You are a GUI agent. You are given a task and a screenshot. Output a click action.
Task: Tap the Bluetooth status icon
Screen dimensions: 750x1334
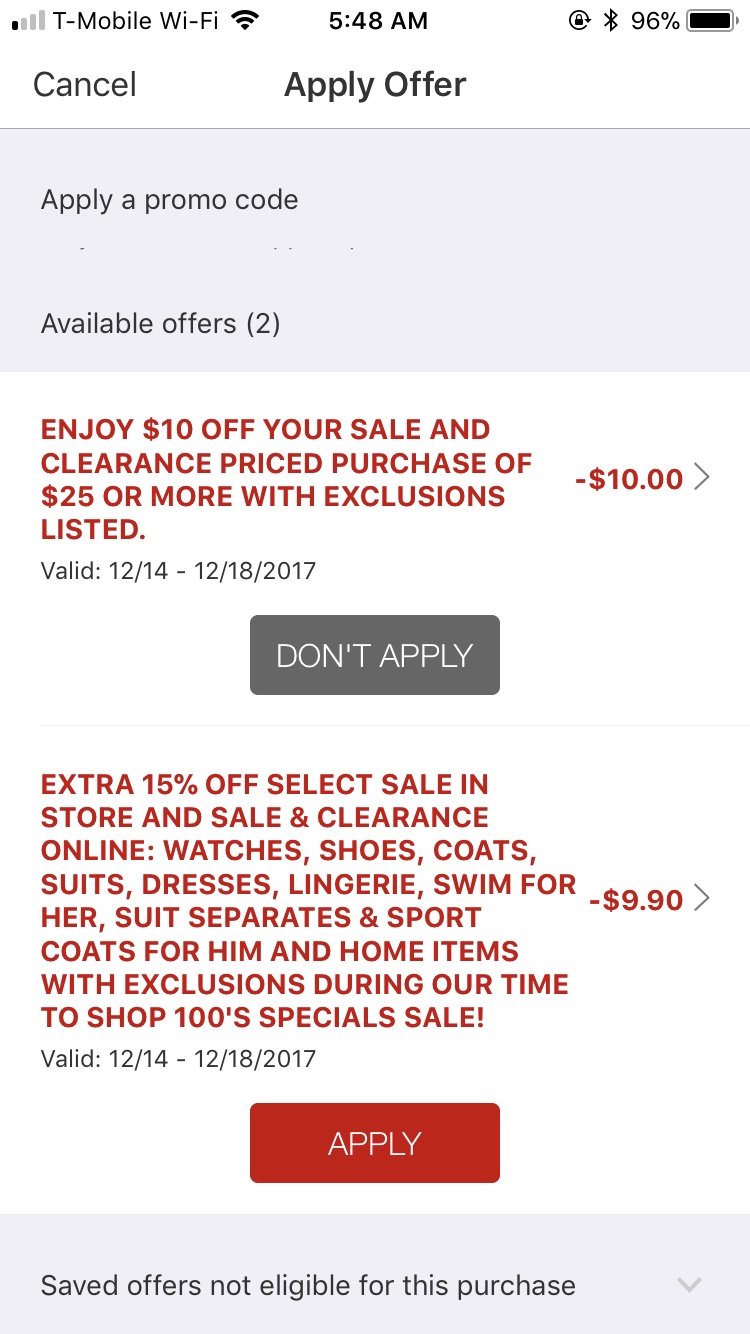pyautogui.click(x=612, y=20)
